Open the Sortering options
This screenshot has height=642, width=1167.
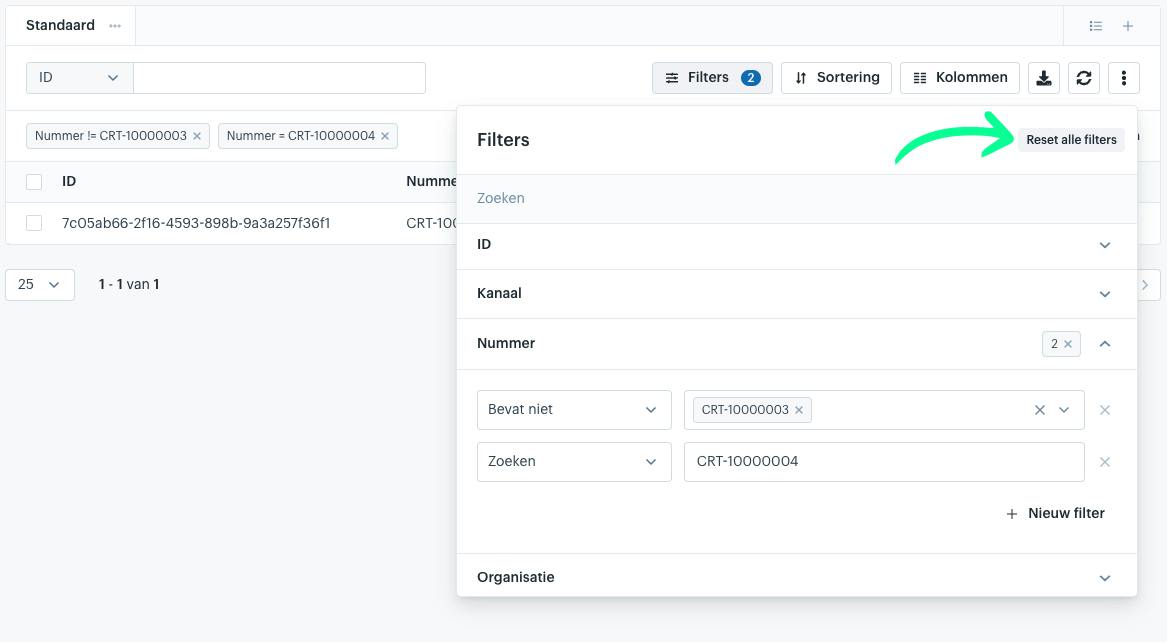[837, 78]
